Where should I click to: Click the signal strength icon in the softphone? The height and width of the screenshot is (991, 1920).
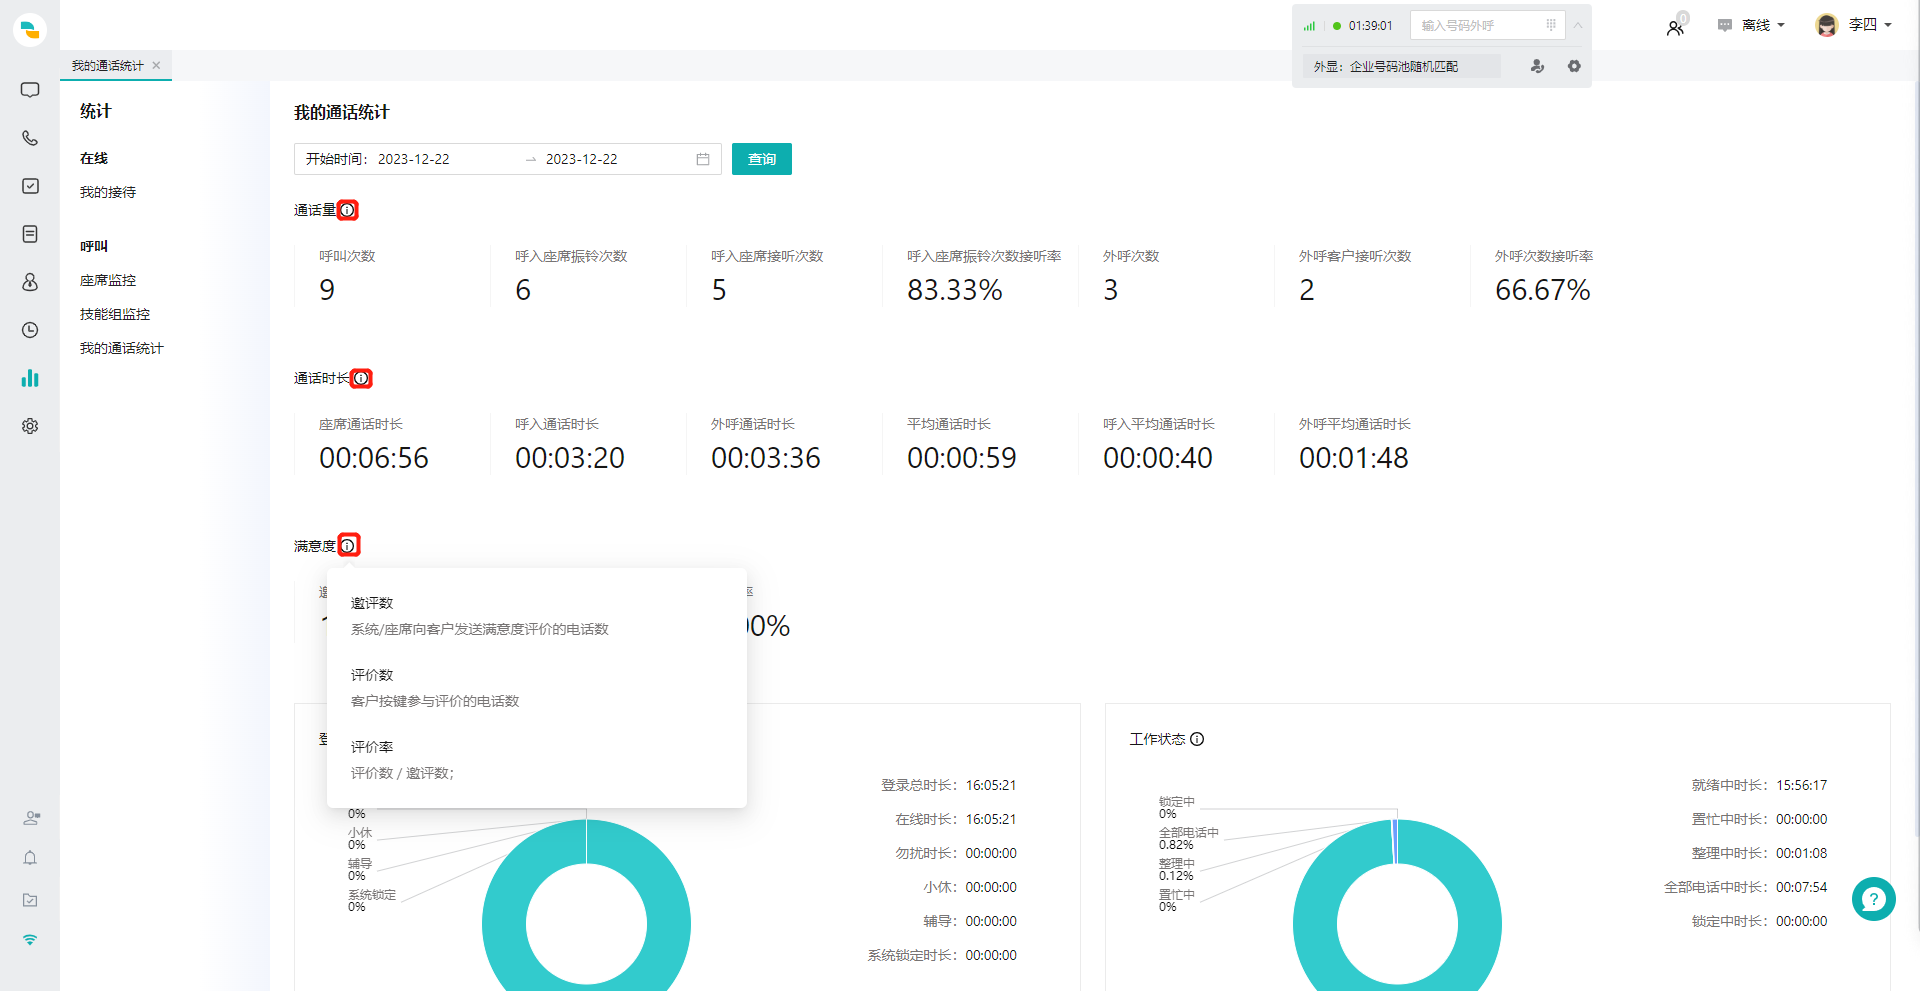(x=1309, y=26)
